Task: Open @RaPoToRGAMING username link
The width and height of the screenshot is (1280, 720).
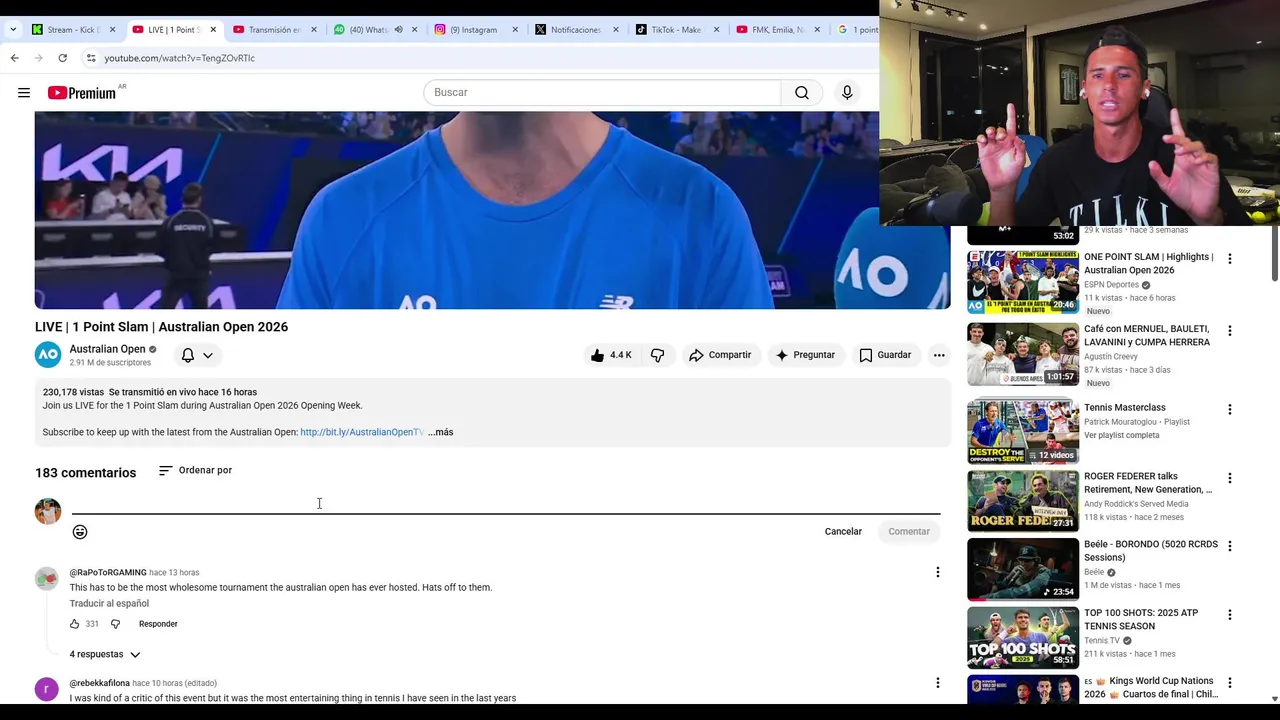Action: [108, 572]
